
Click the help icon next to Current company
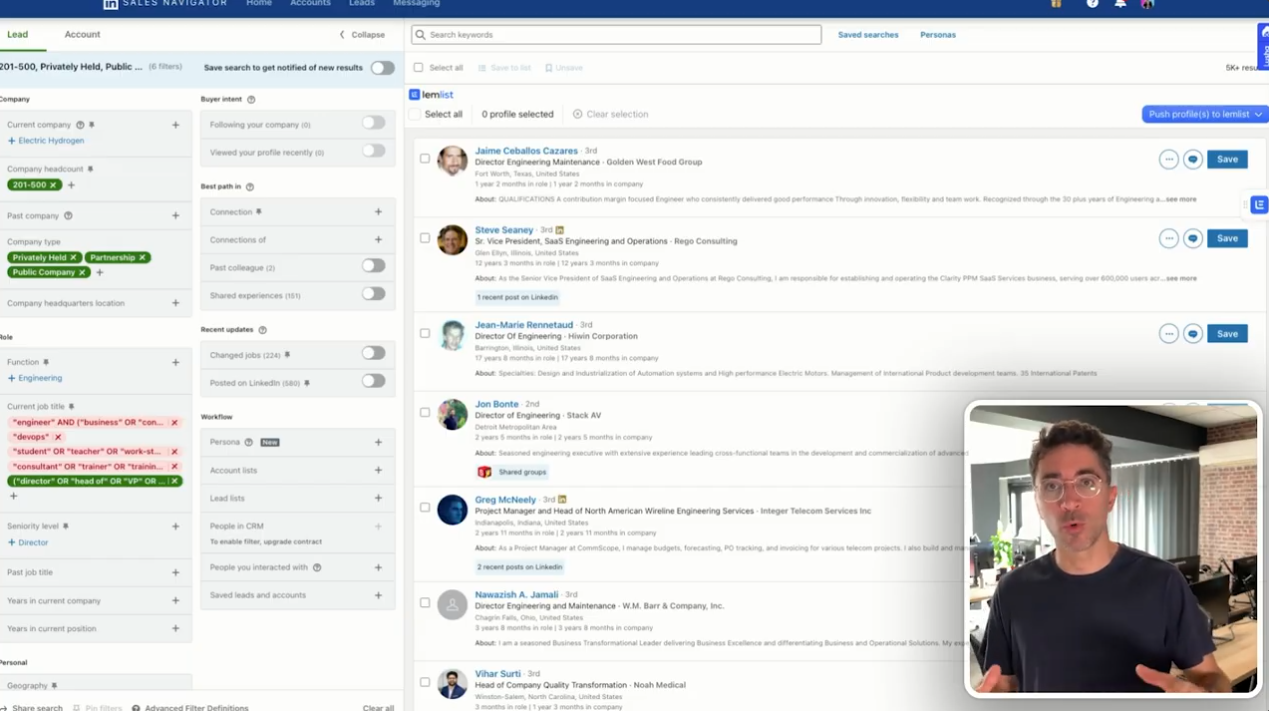80,125
